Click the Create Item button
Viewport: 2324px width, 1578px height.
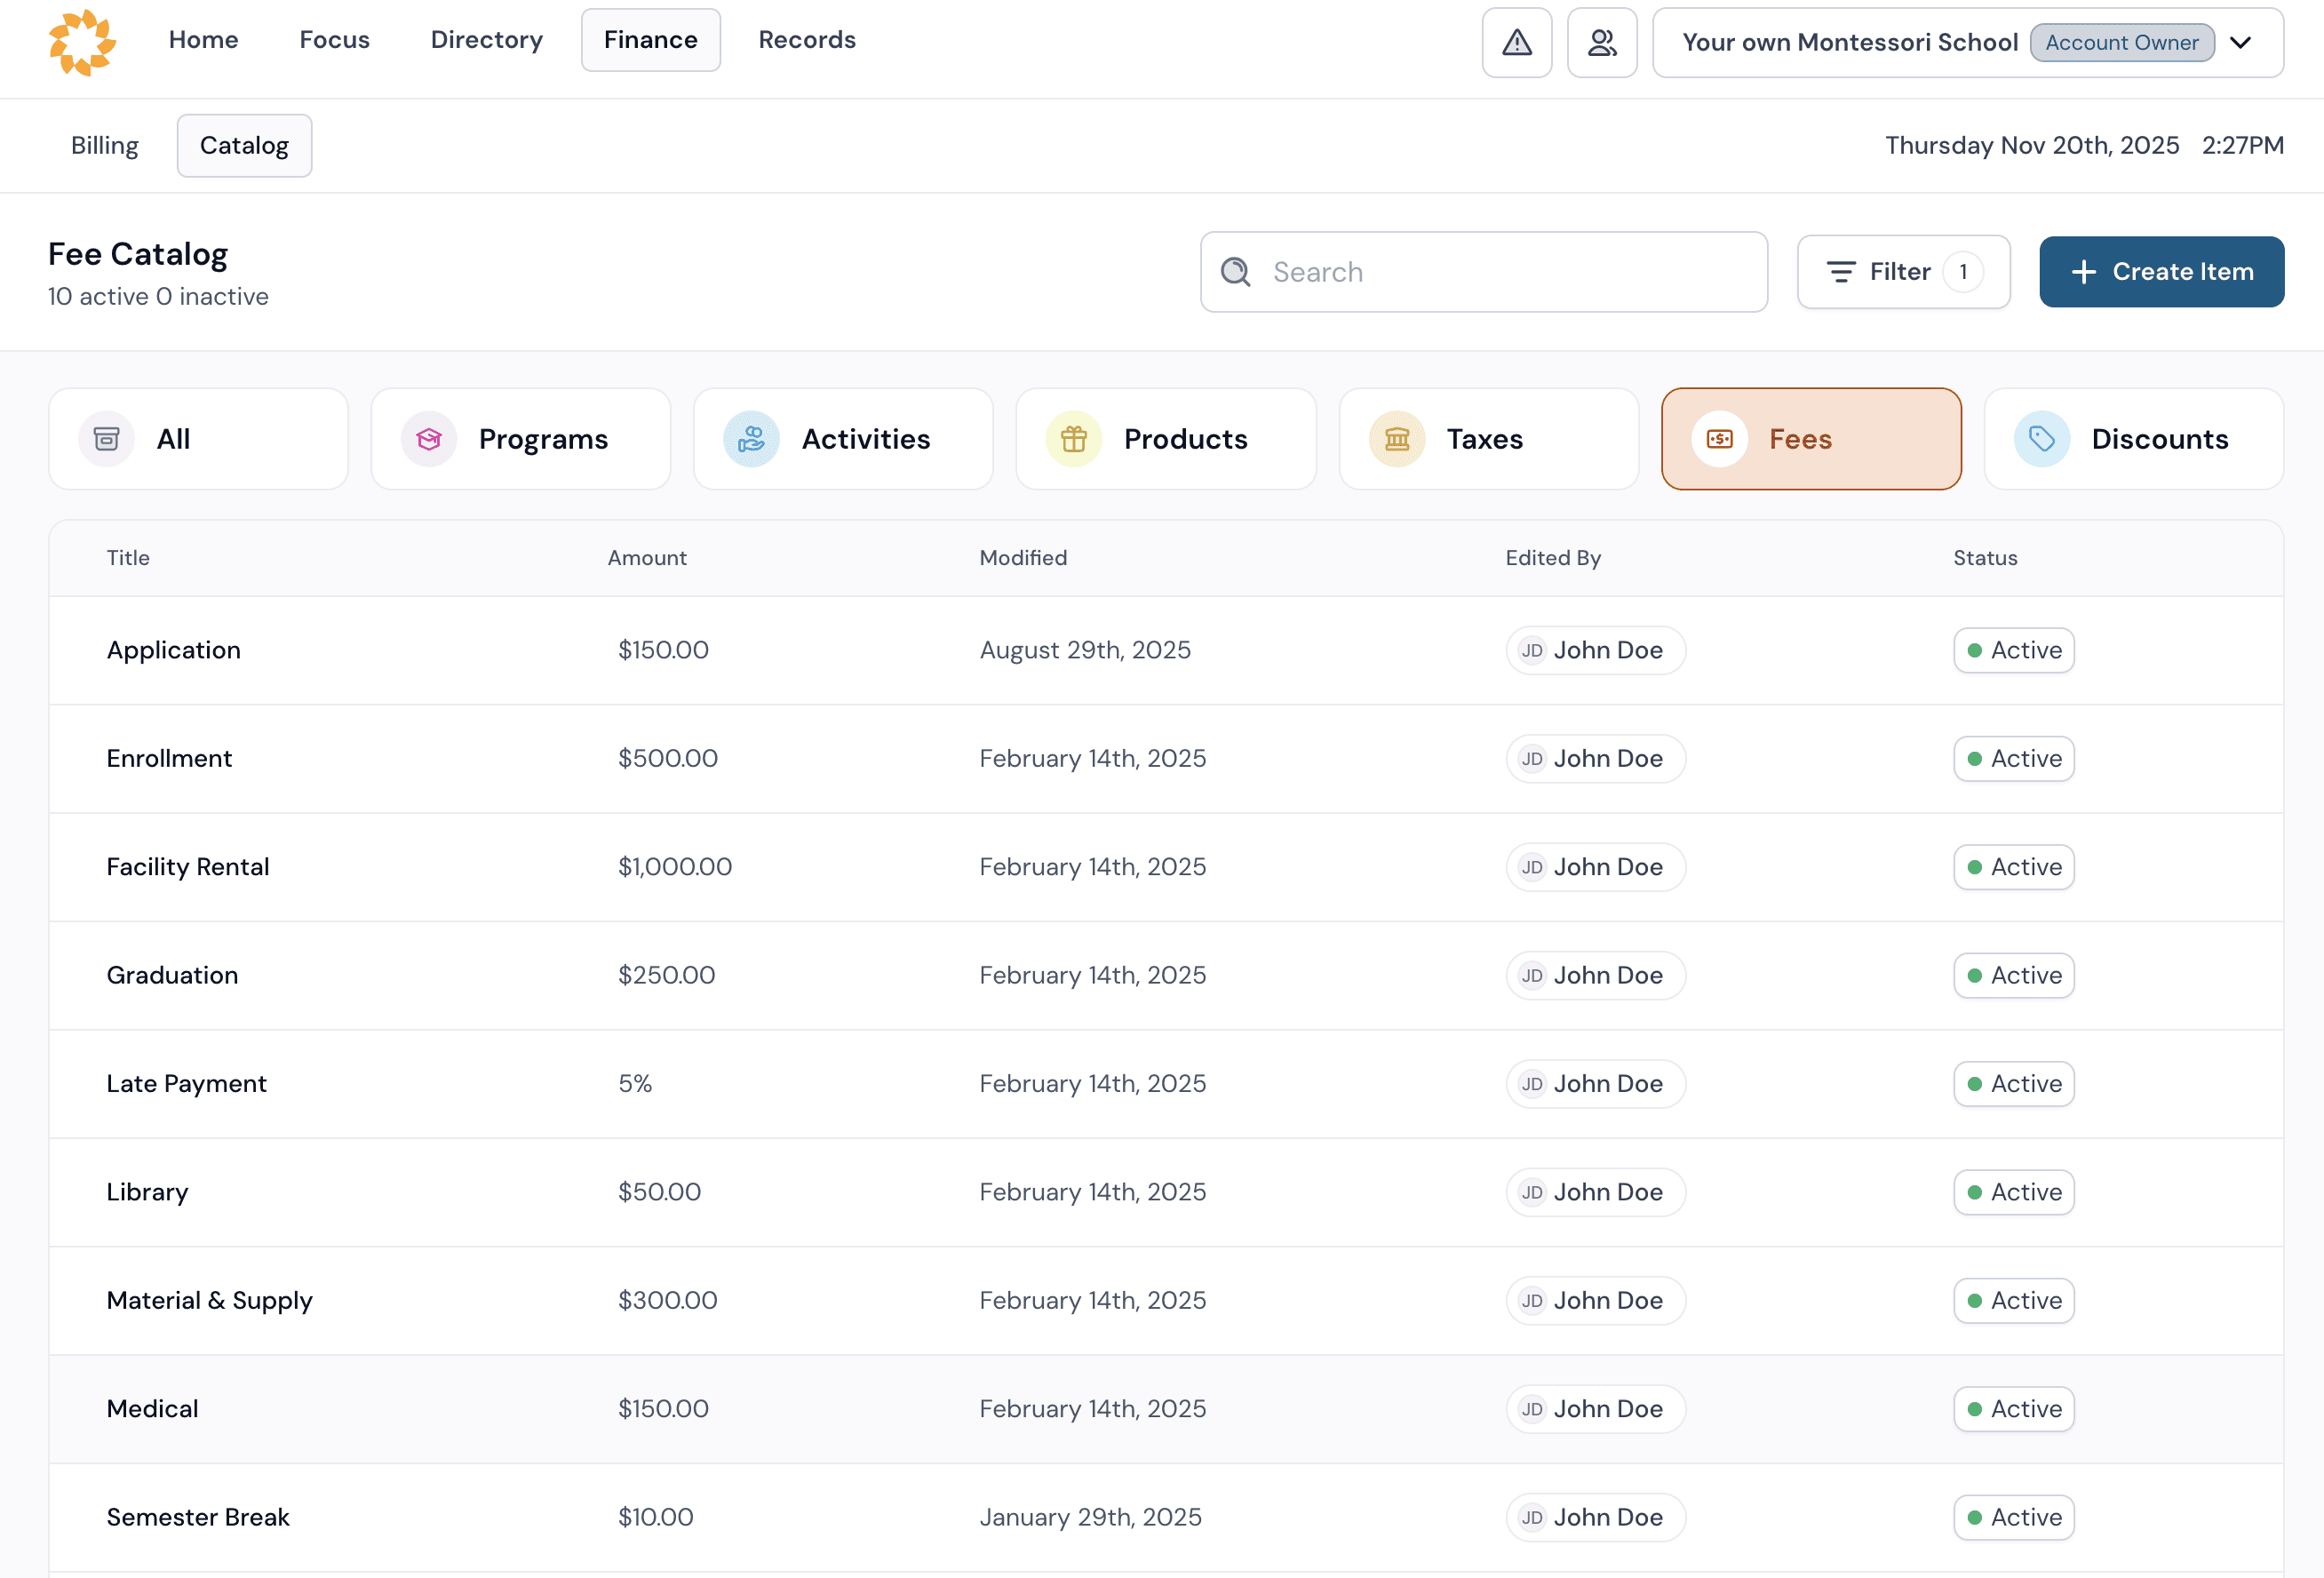coord(2161,272)
